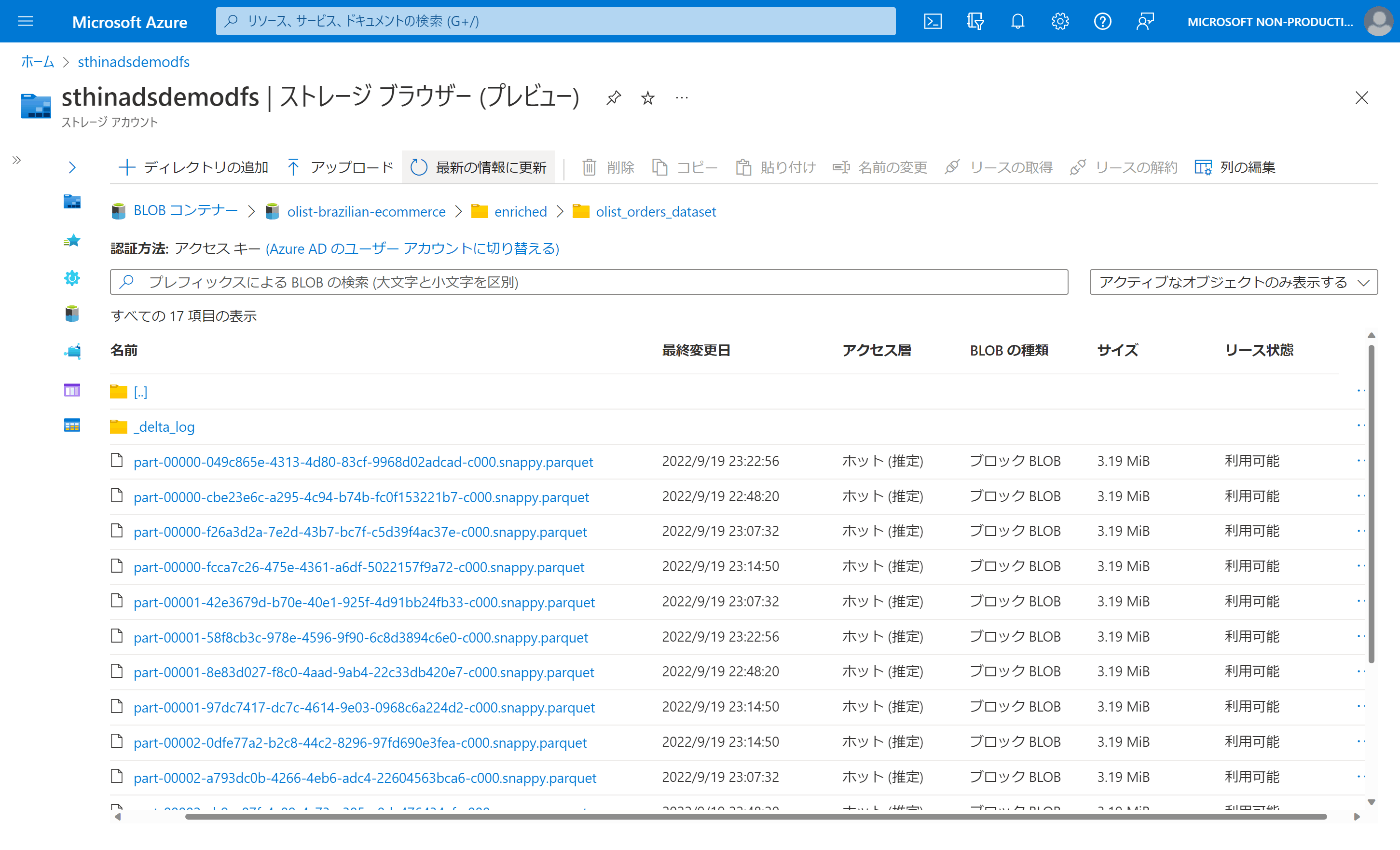The width and height of the screenshot is (1400, 850).
Task: Sort by サイズ column header
Action: click(x=1117, y=350)
